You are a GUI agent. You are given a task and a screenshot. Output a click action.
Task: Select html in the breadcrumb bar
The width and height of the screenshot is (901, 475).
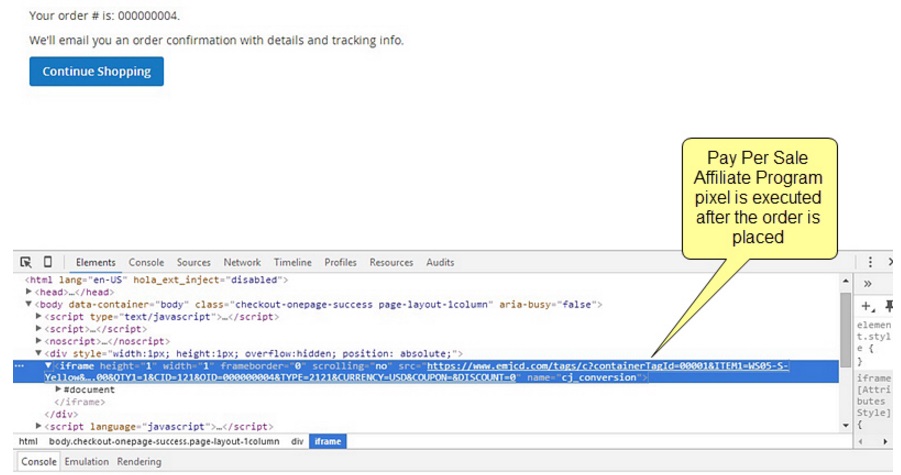pyautogui.click(x=28, y=442)
